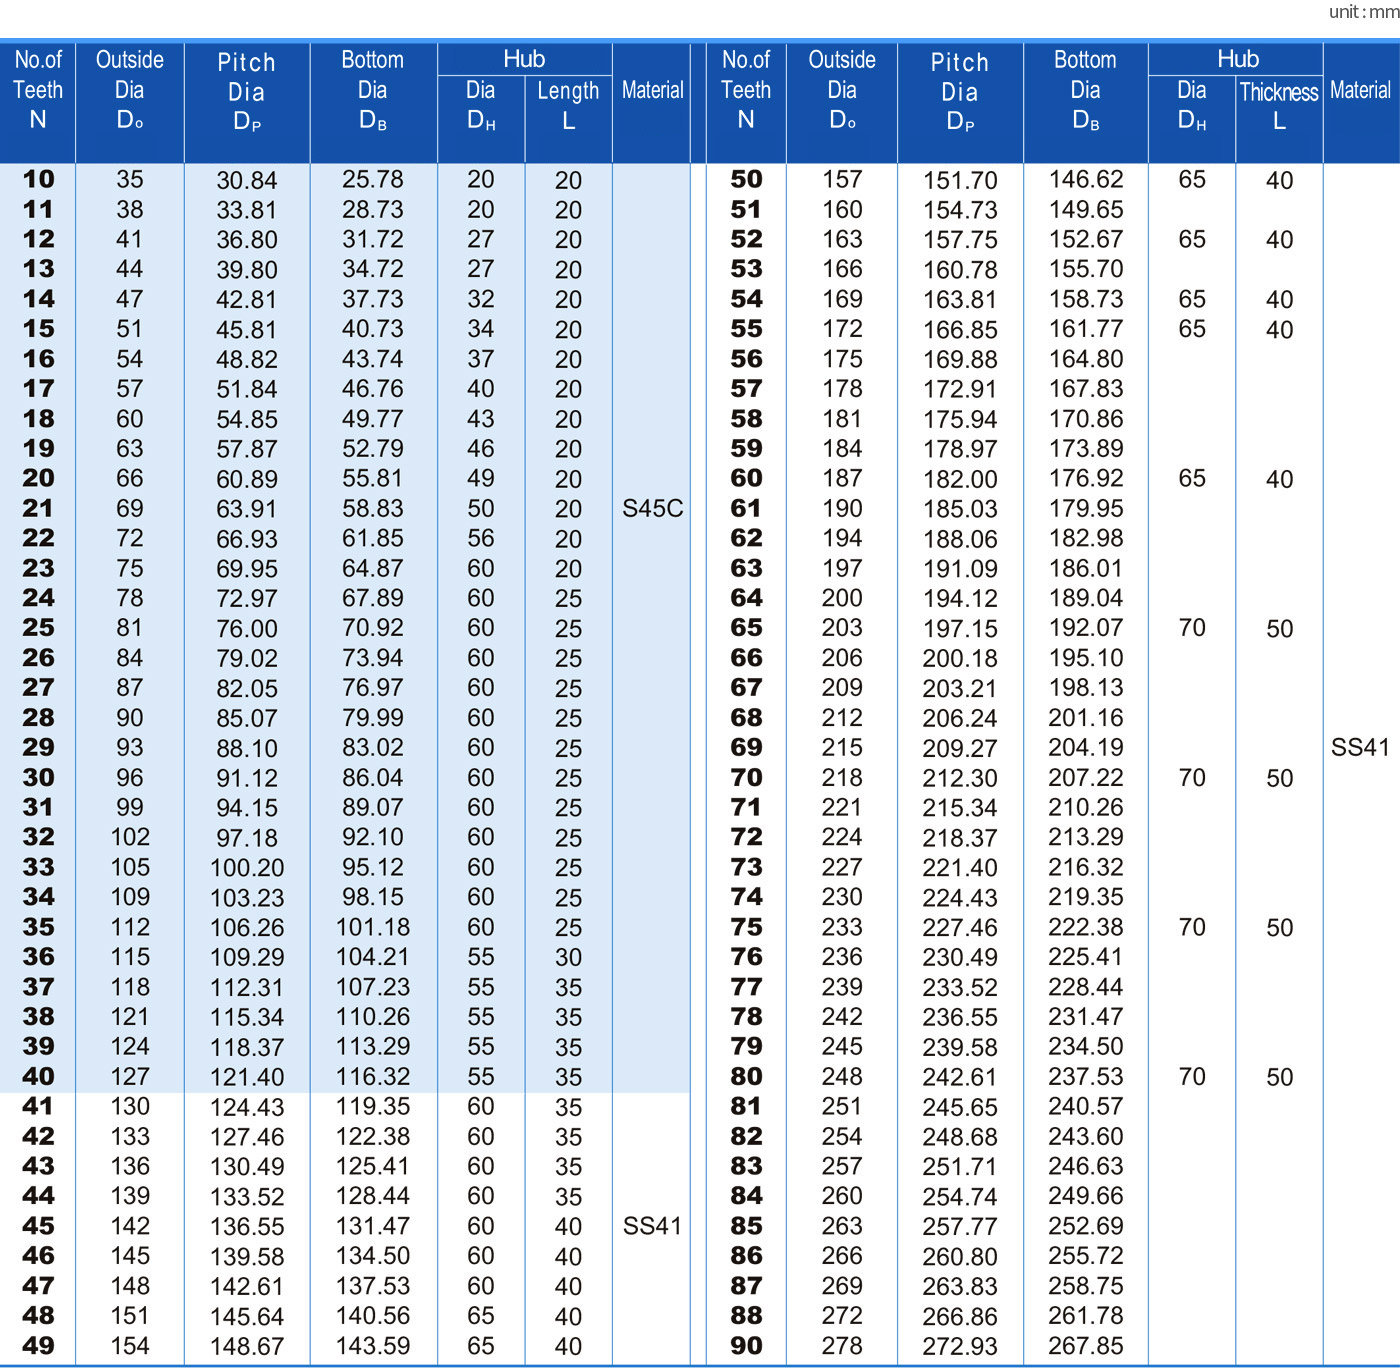Click the Length L column header
Screen dimensions: 1400x1368
(x=568, y=105)
